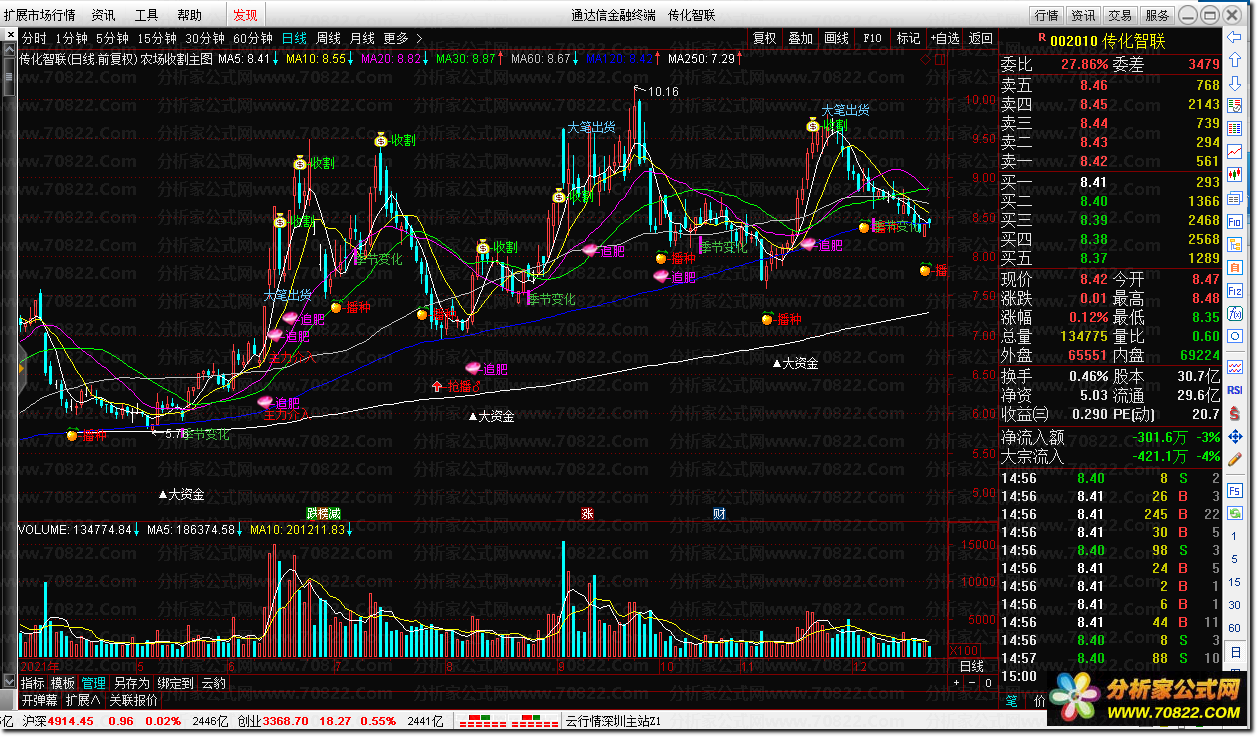The image size is (1259, 737).
Task: Open the 服务 tab at top right
Action: click(x=1157, y=15)
